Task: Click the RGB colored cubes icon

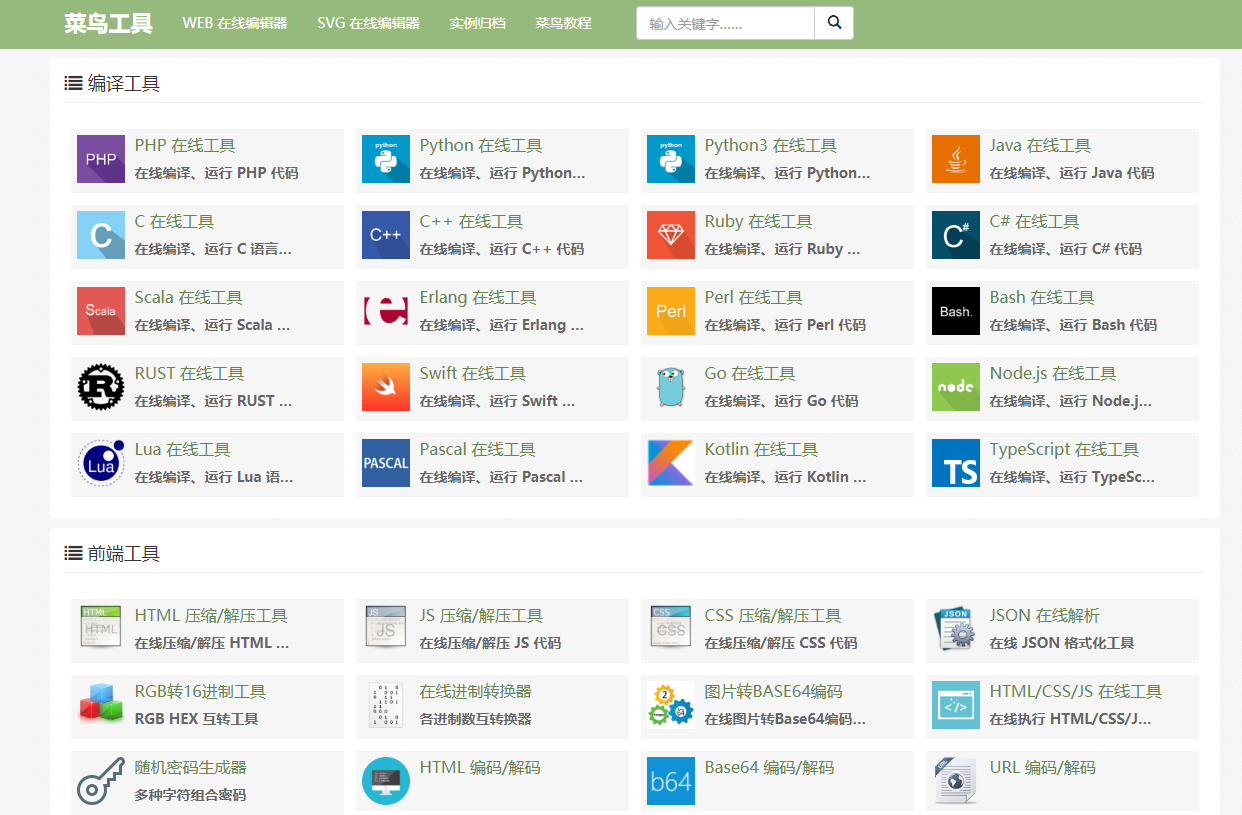Action: point(101,705)
